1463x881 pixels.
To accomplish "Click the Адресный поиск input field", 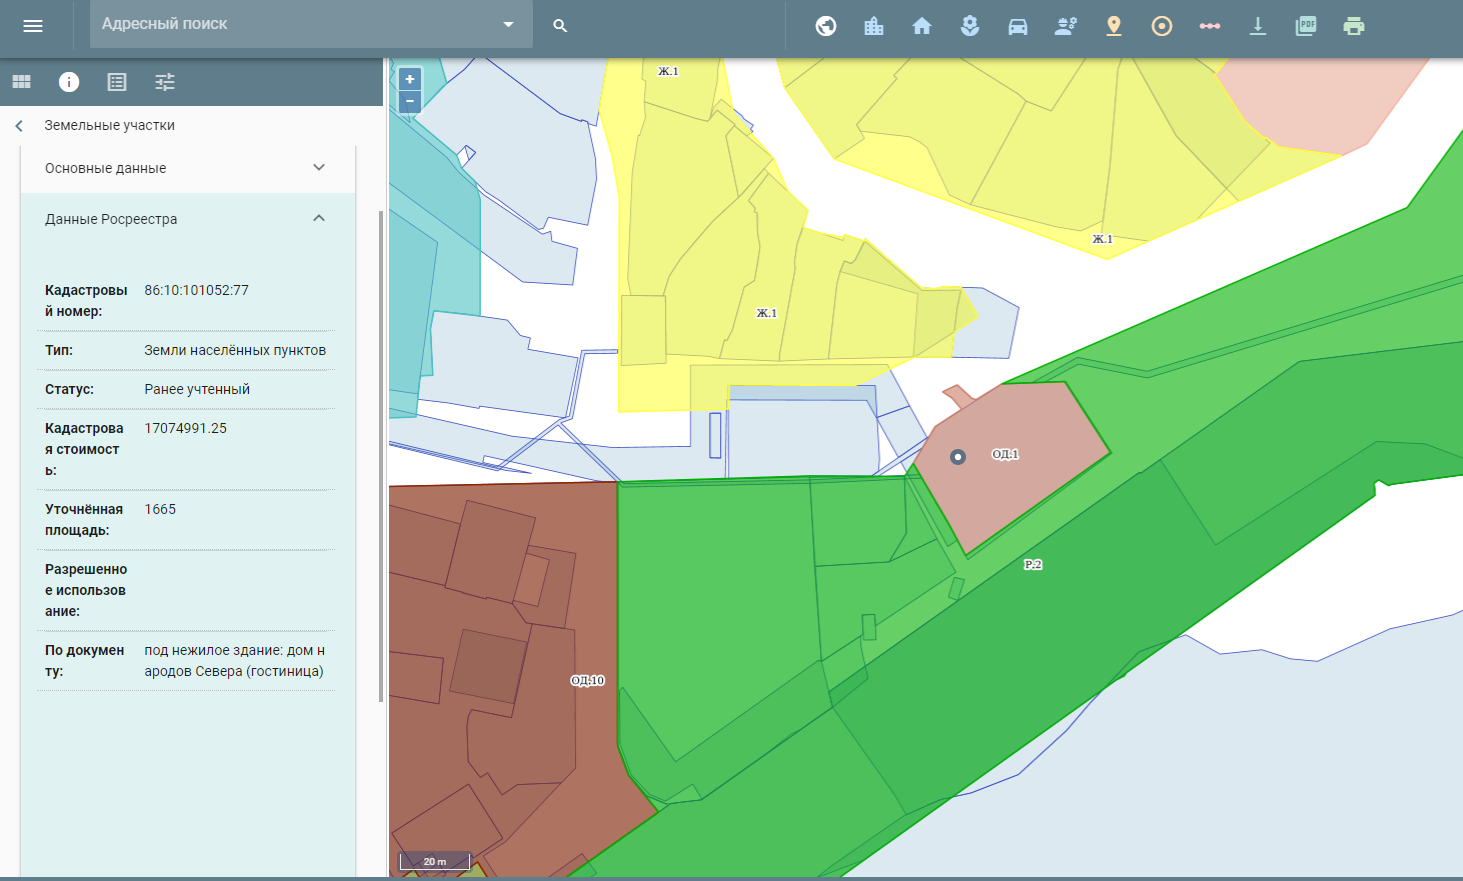I will point(290,24).
